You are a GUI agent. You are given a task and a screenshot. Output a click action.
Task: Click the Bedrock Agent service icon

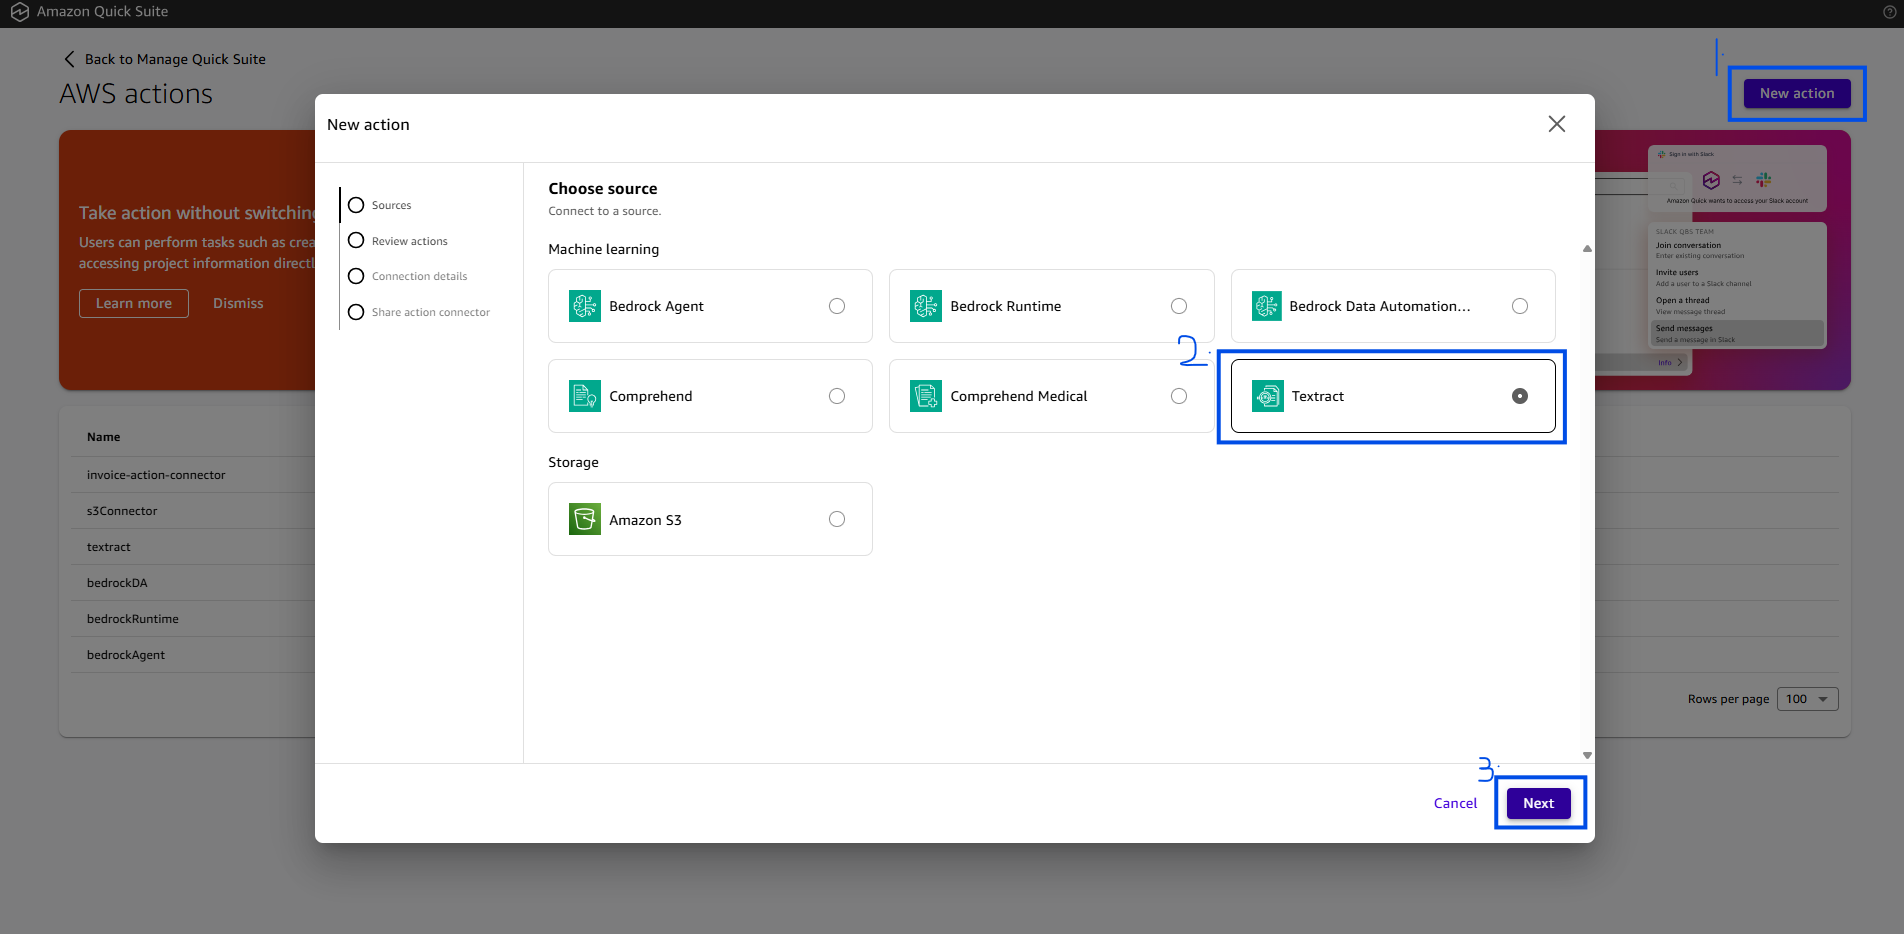click(585, 306)
